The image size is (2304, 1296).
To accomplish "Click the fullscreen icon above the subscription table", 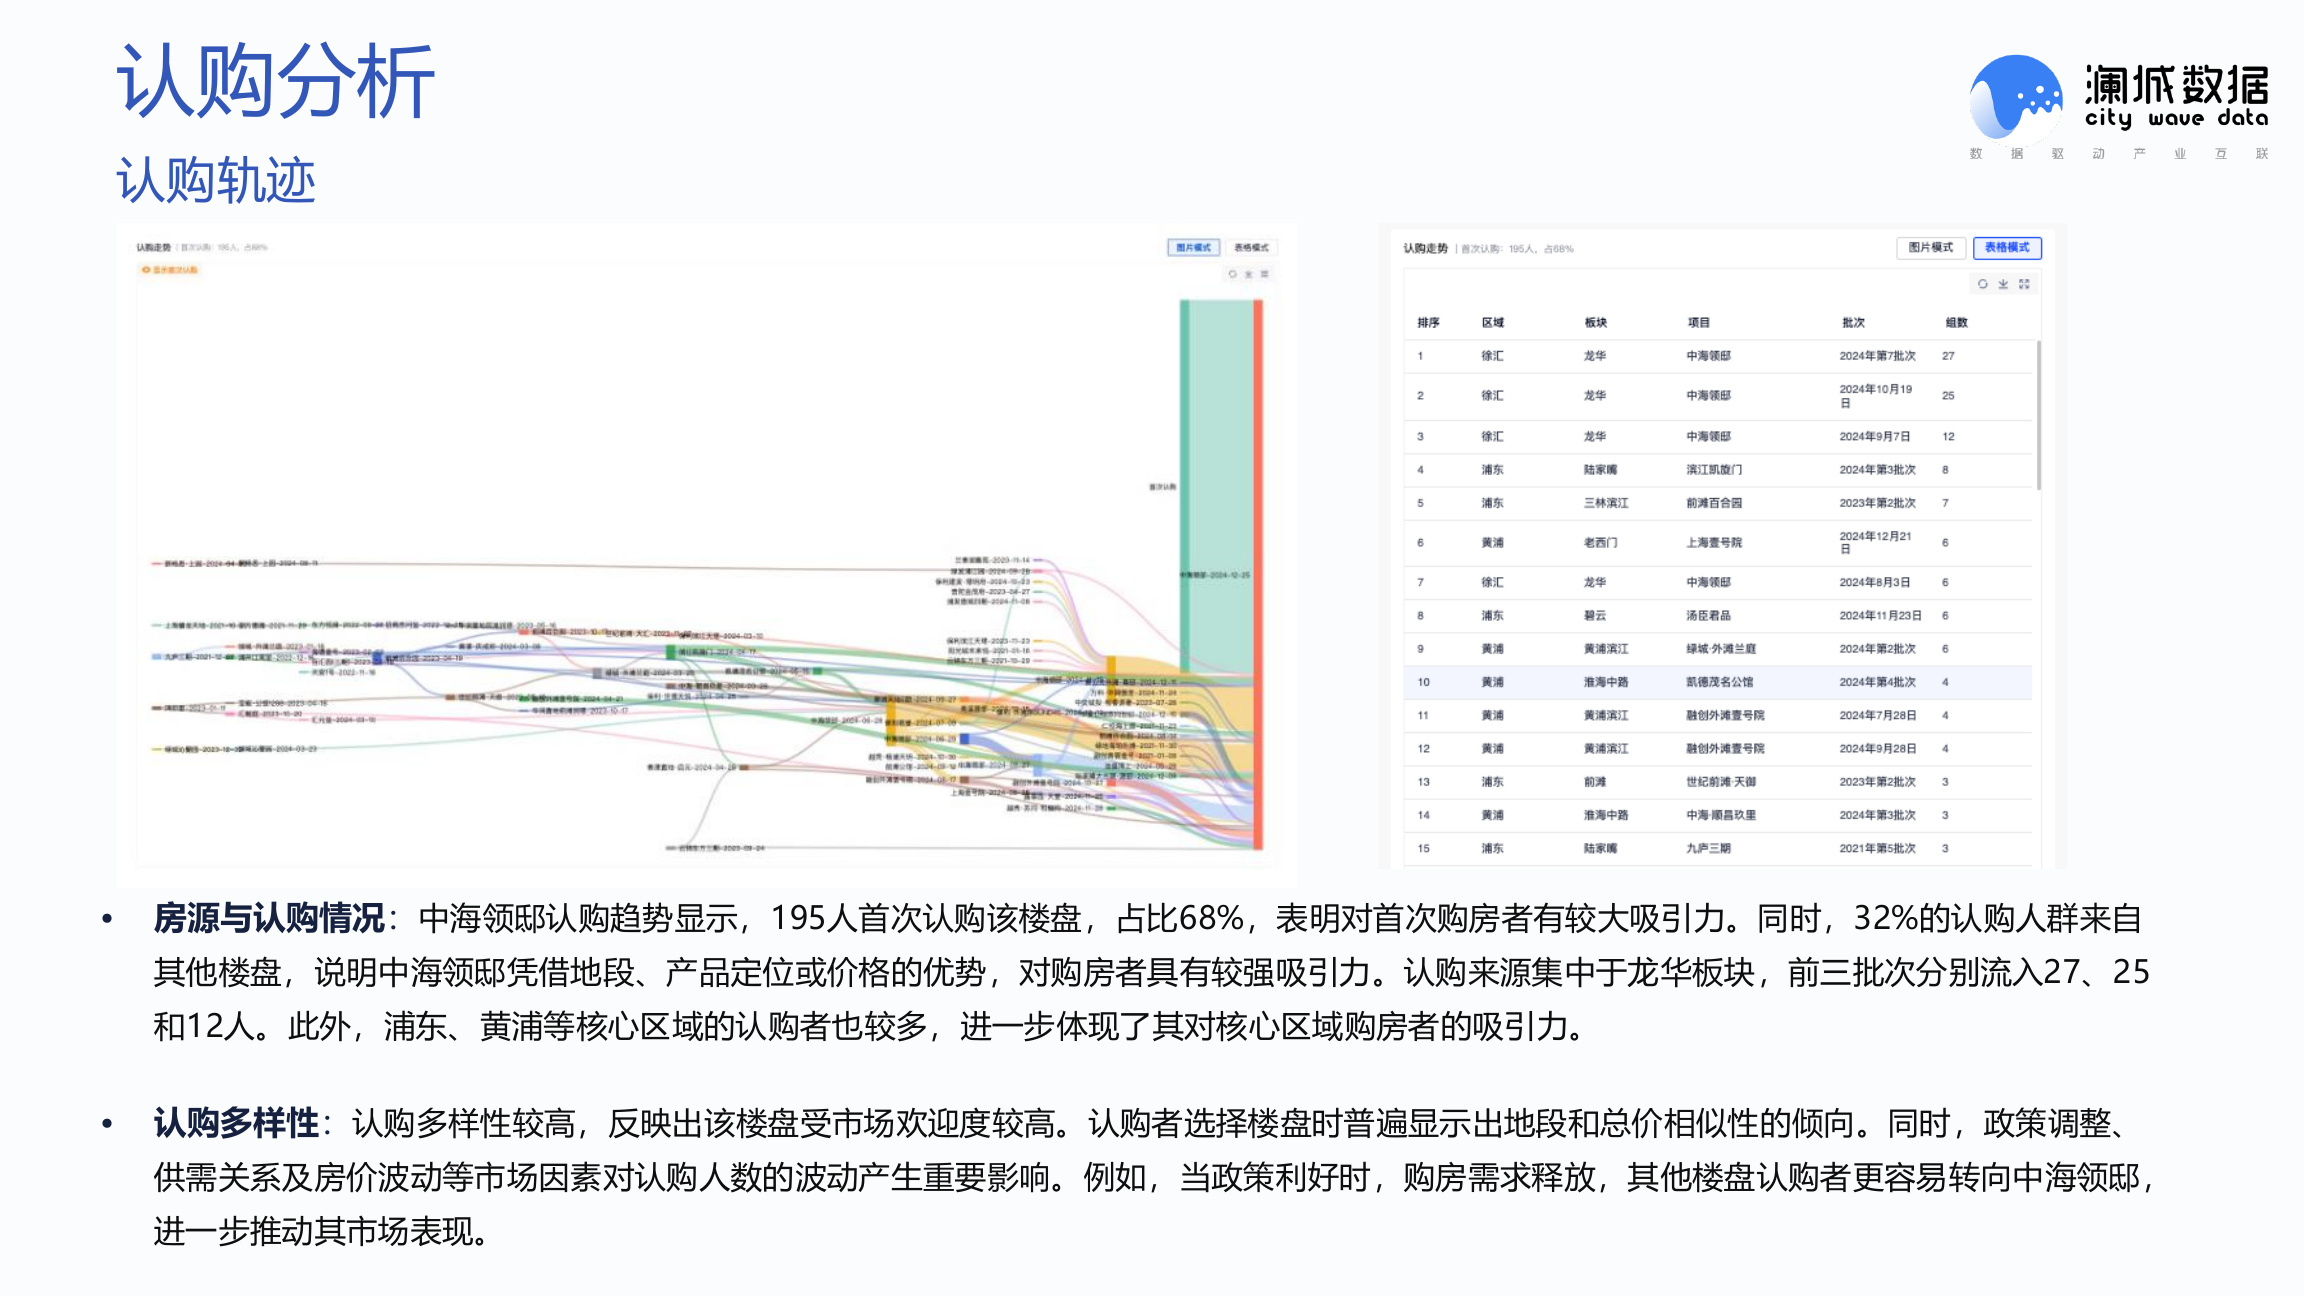I will [x=2024, y=284].
